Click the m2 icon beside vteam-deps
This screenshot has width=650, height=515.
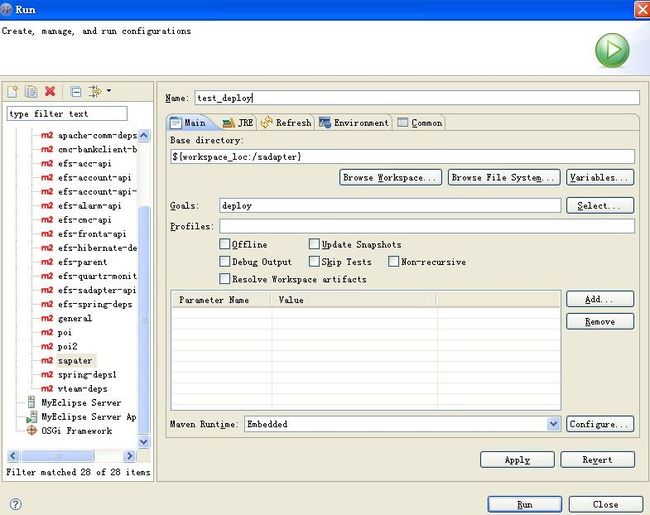coord(47,389)
